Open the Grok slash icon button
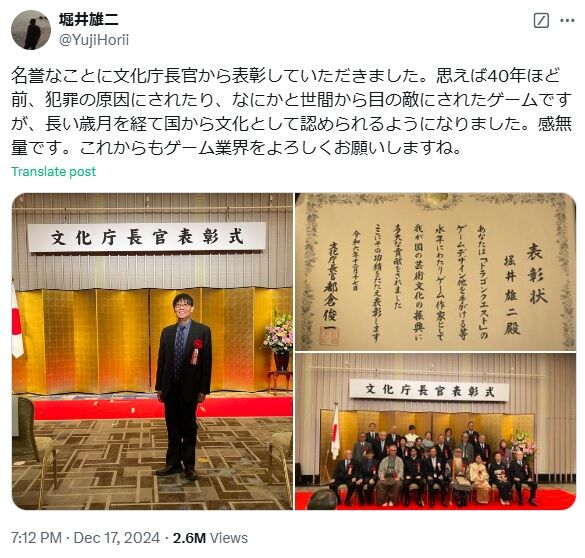 tap(541, 21)
